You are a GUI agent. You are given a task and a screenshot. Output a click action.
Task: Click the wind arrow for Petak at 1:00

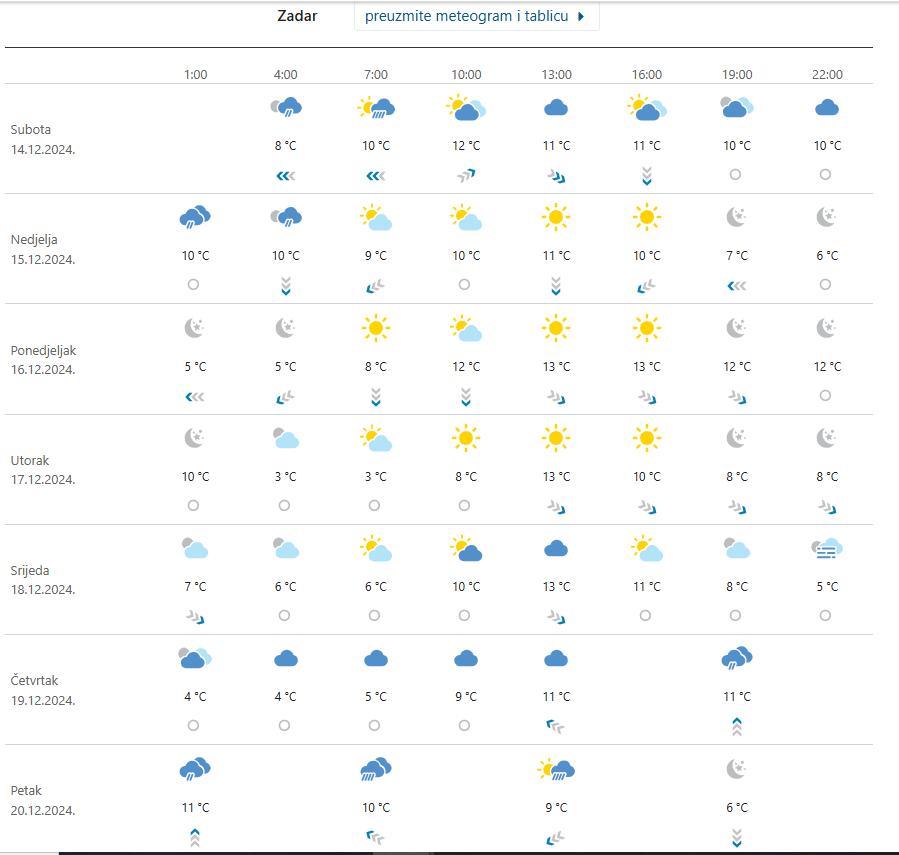pos(195,837)
